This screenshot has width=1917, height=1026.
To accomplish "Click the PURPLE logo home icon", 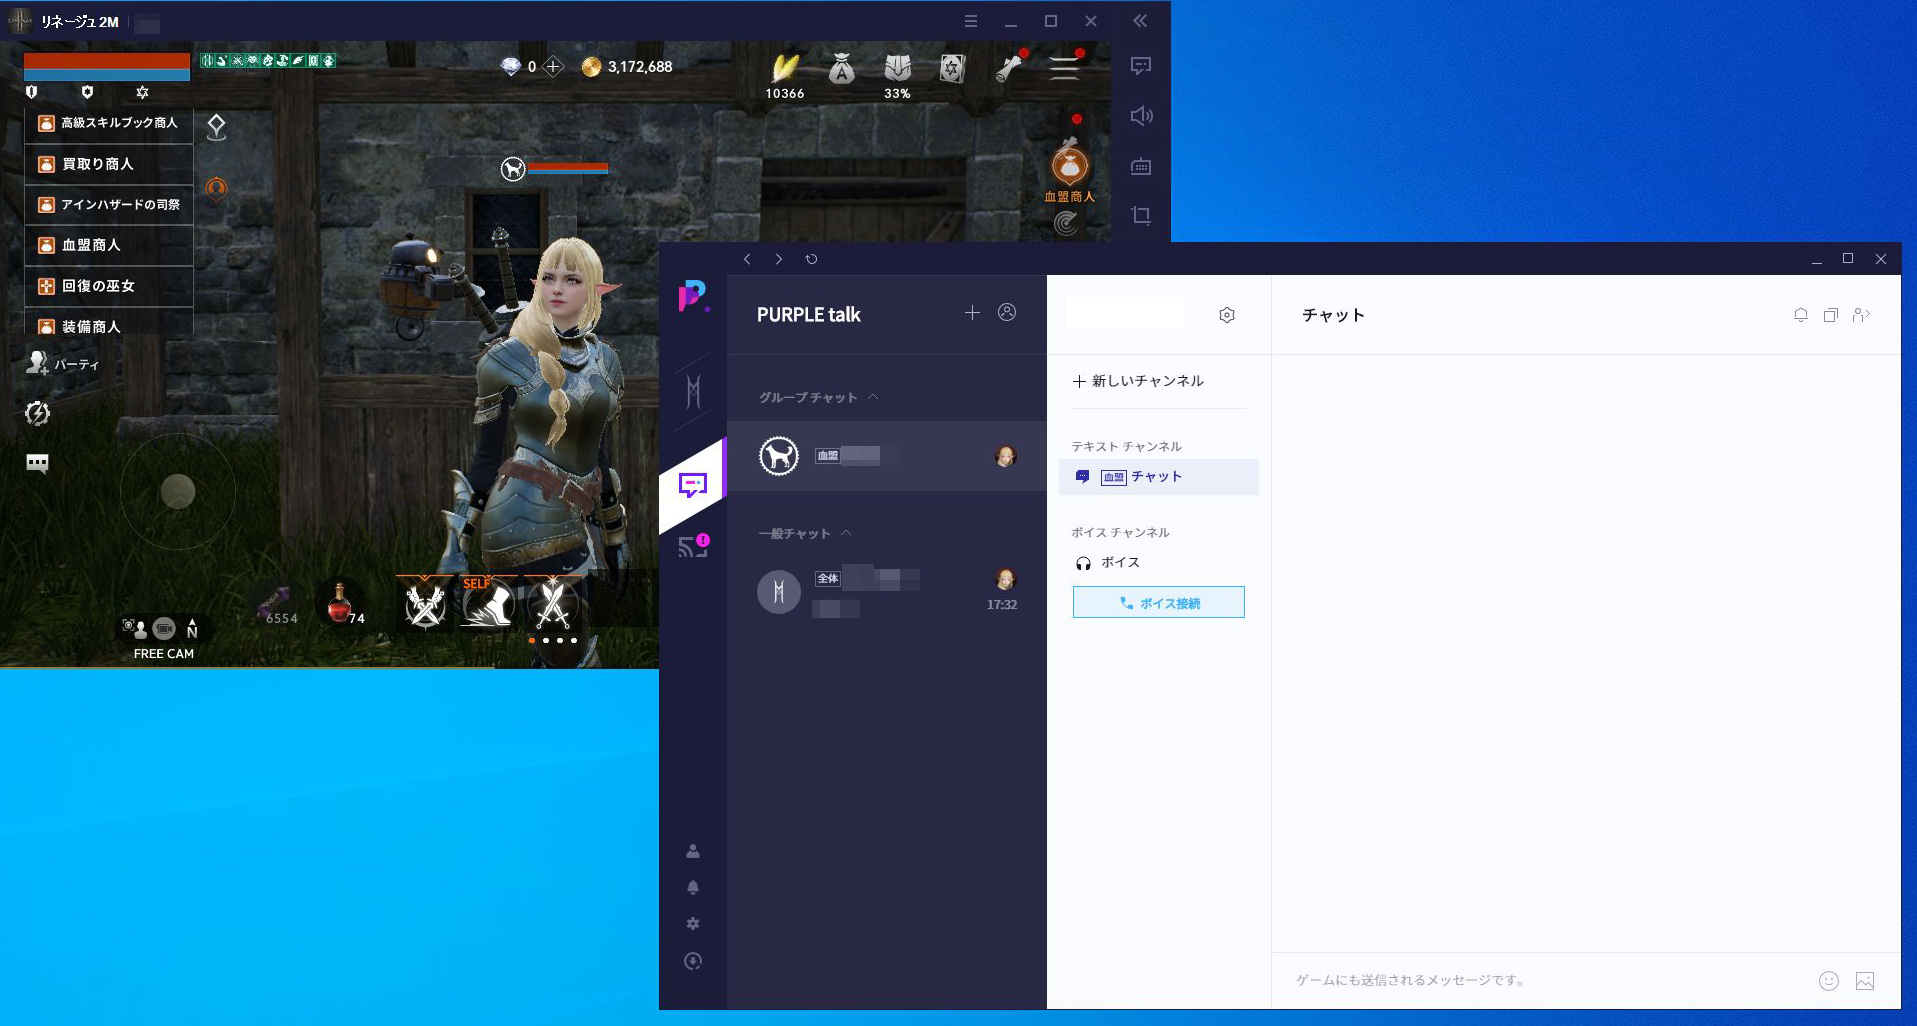I will point(693,296).
